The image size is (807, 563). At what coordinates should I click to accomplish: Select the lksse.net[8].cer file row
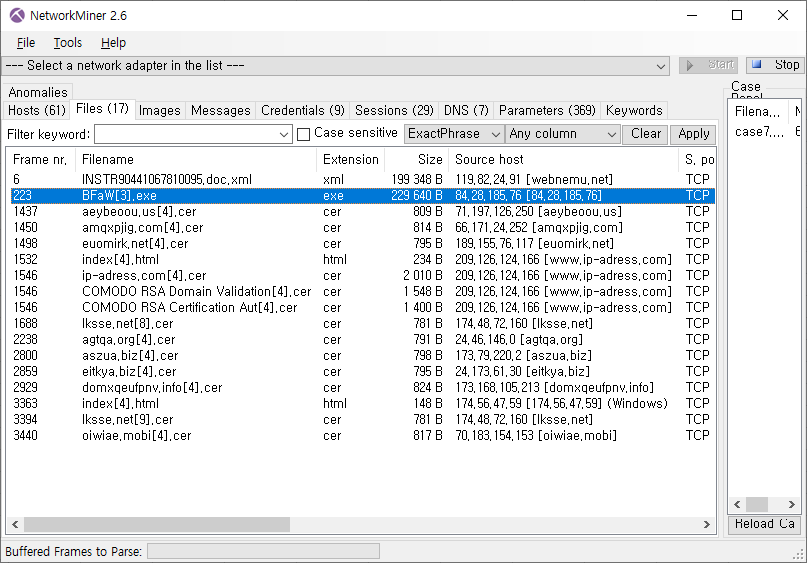tap(363, 323)
